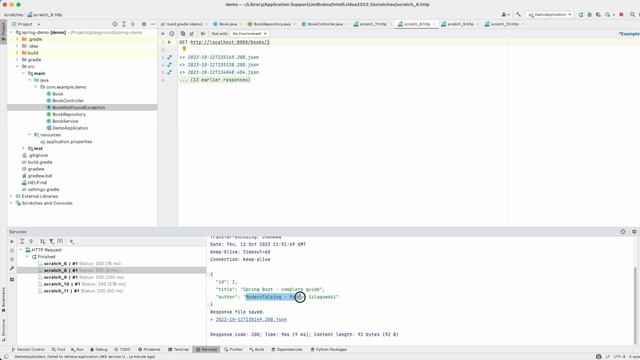
Task: Click the localhost:8080/books/1 URL
Action: pos(230,42)
